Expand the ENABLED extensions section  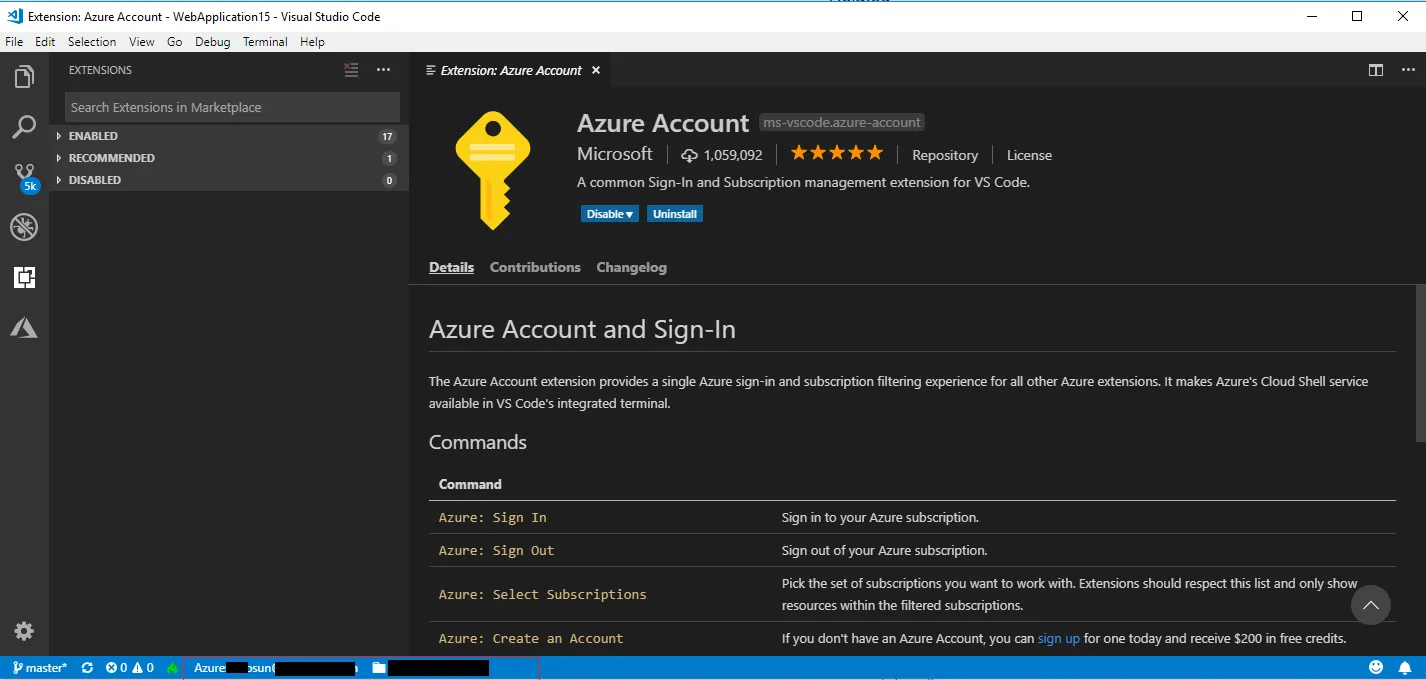point(93,136)
